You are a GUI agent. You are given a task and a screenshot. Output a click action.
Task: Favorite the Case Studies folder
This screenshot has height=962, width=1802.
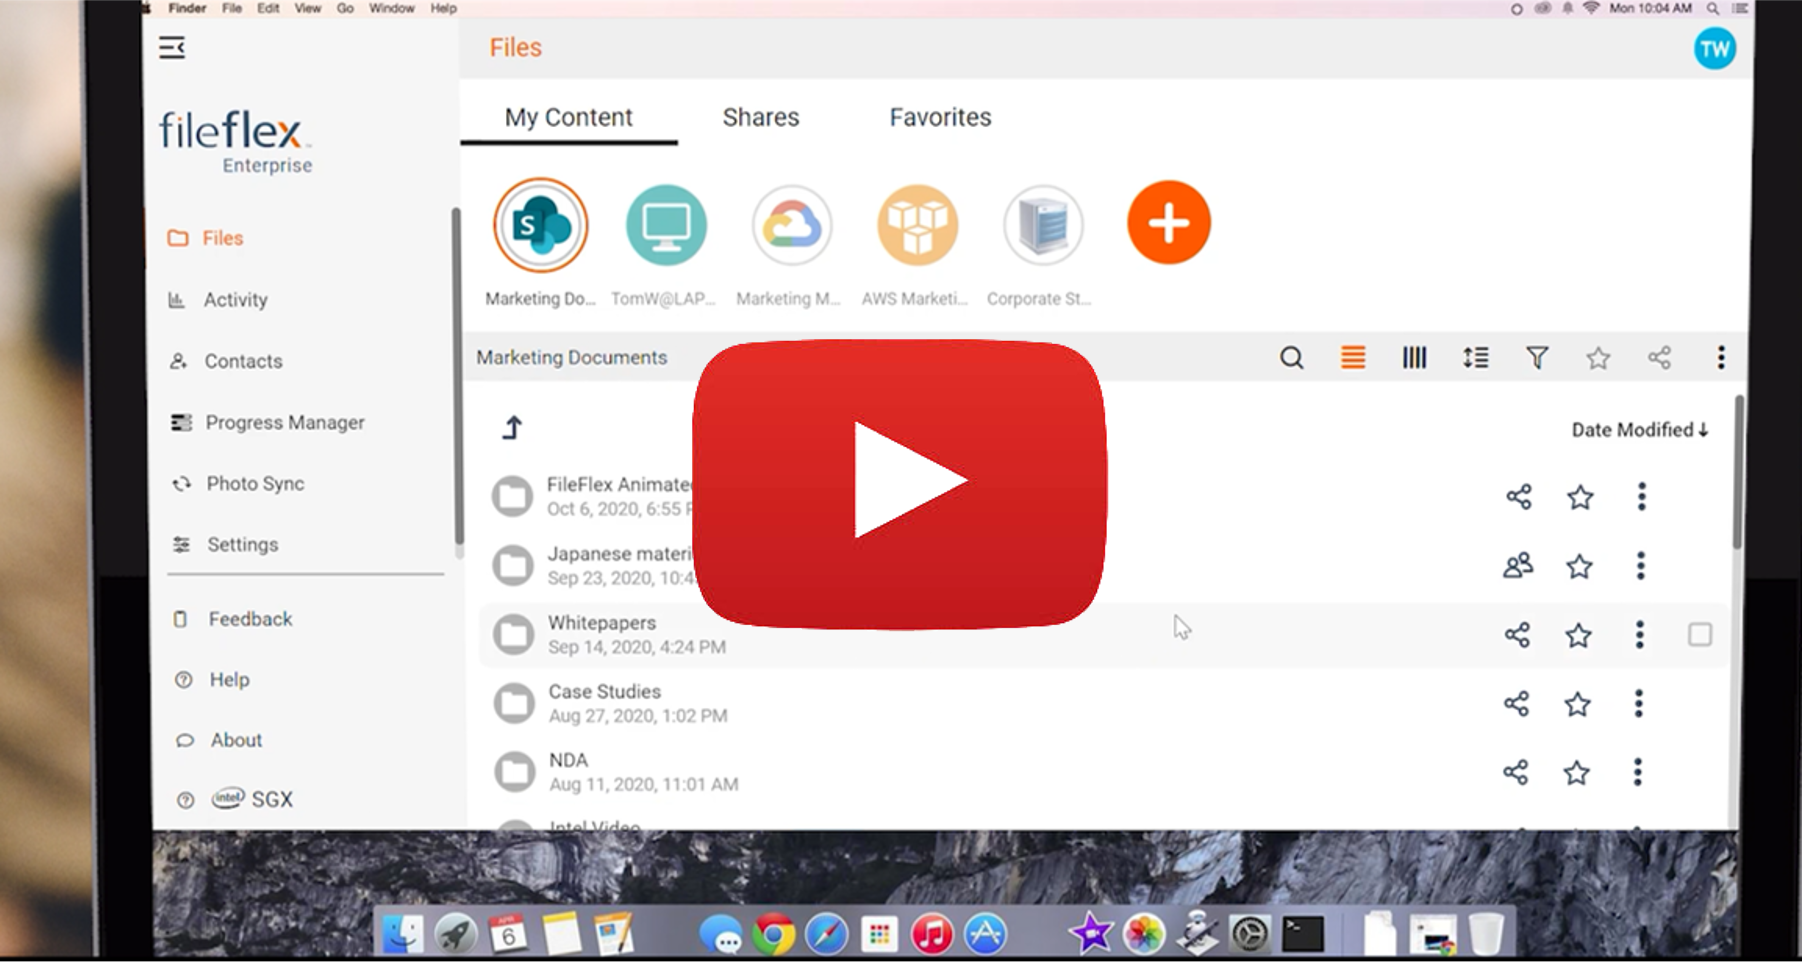(x=1577, y=703)
